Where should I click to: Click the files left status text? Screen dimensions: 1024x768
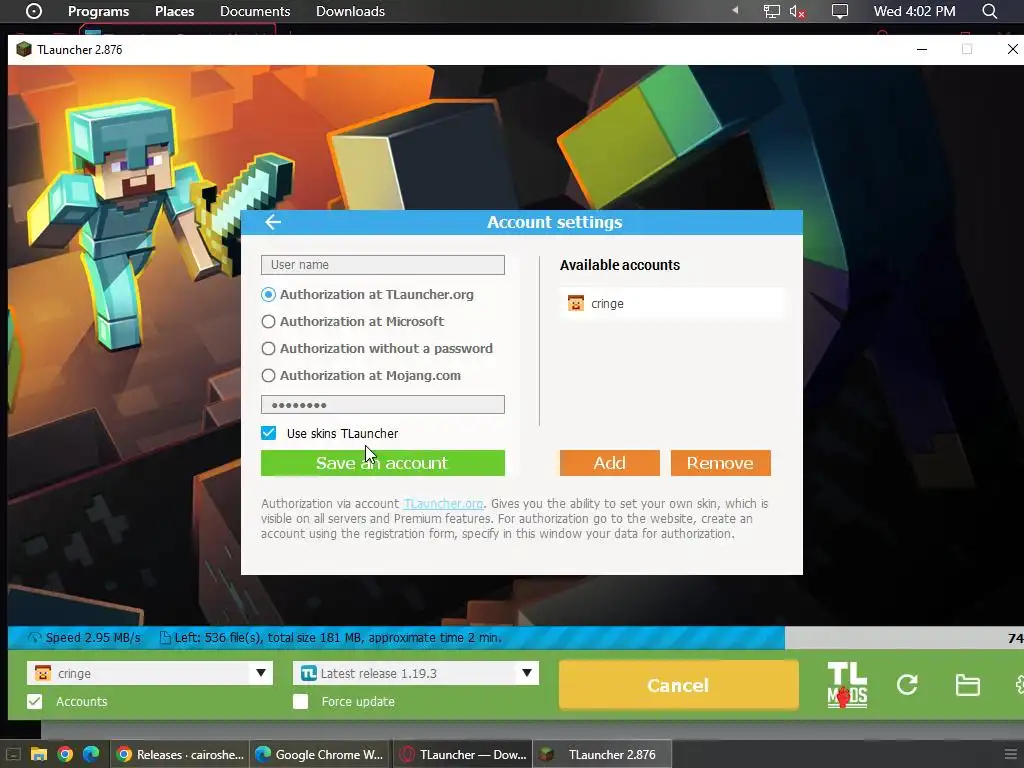(331, 637)
